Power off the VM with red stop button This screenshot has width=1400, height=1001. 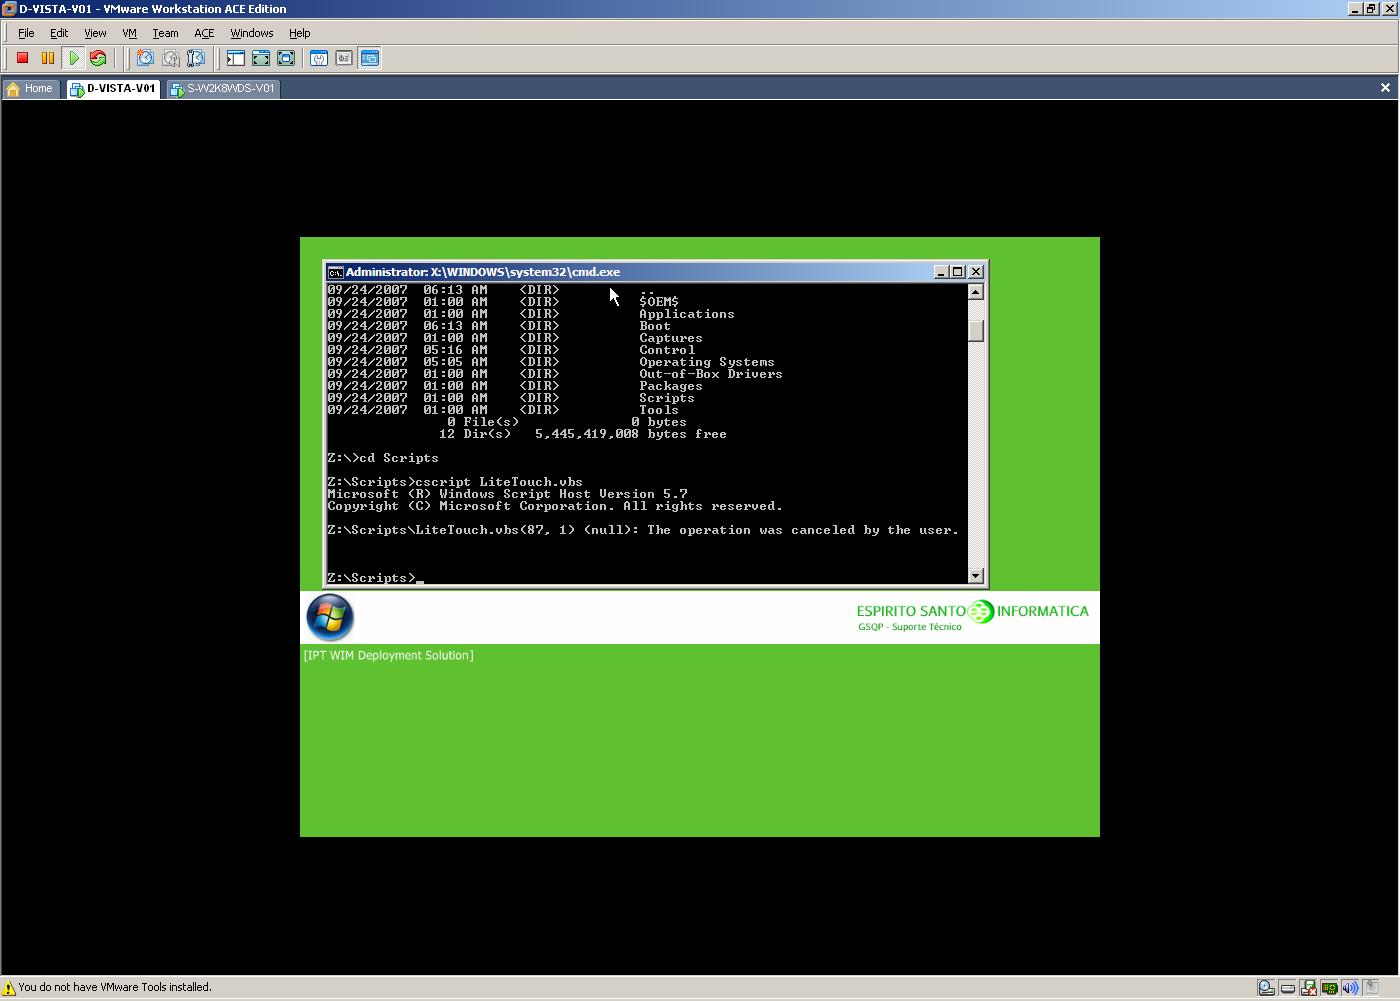(x=22, y=58)
